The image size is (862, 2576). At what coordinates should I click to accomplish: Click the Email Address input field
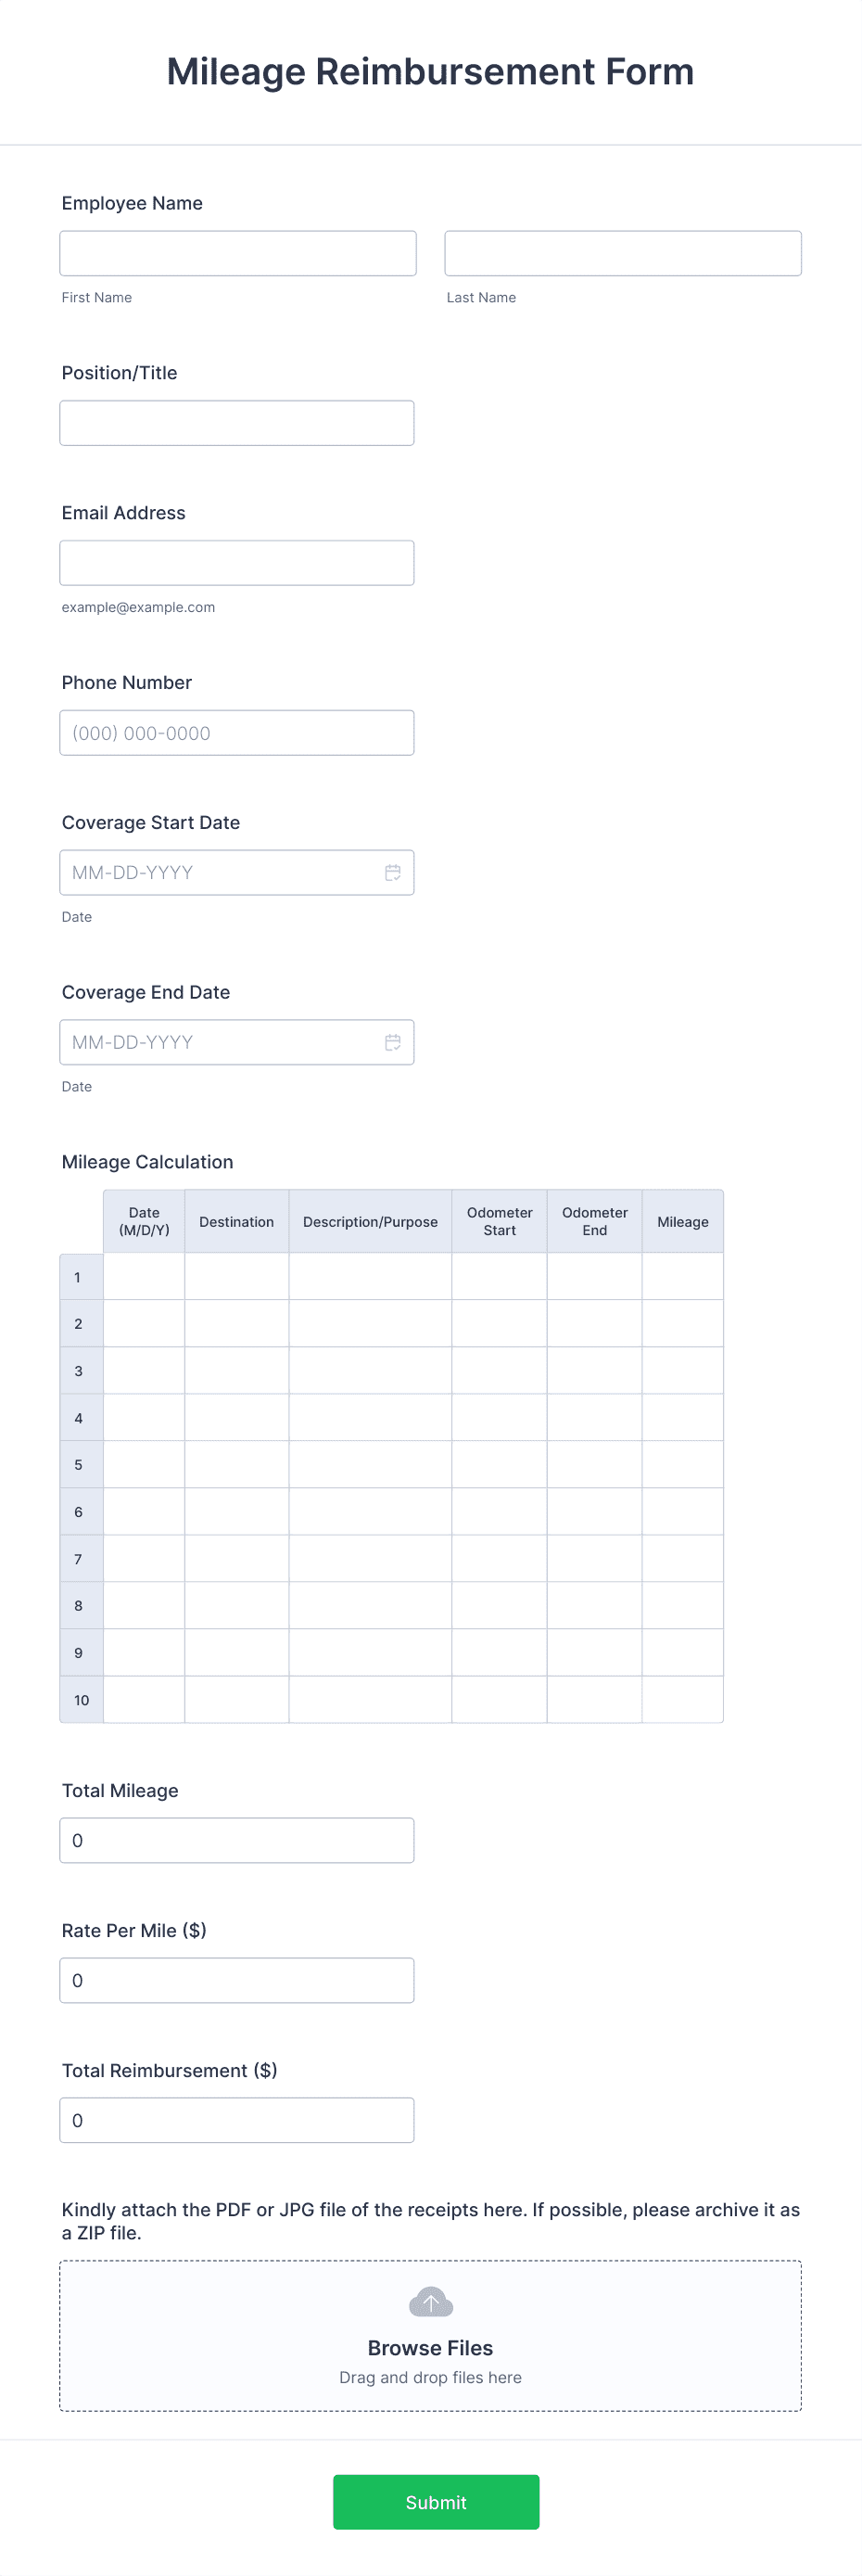[237, 562]
